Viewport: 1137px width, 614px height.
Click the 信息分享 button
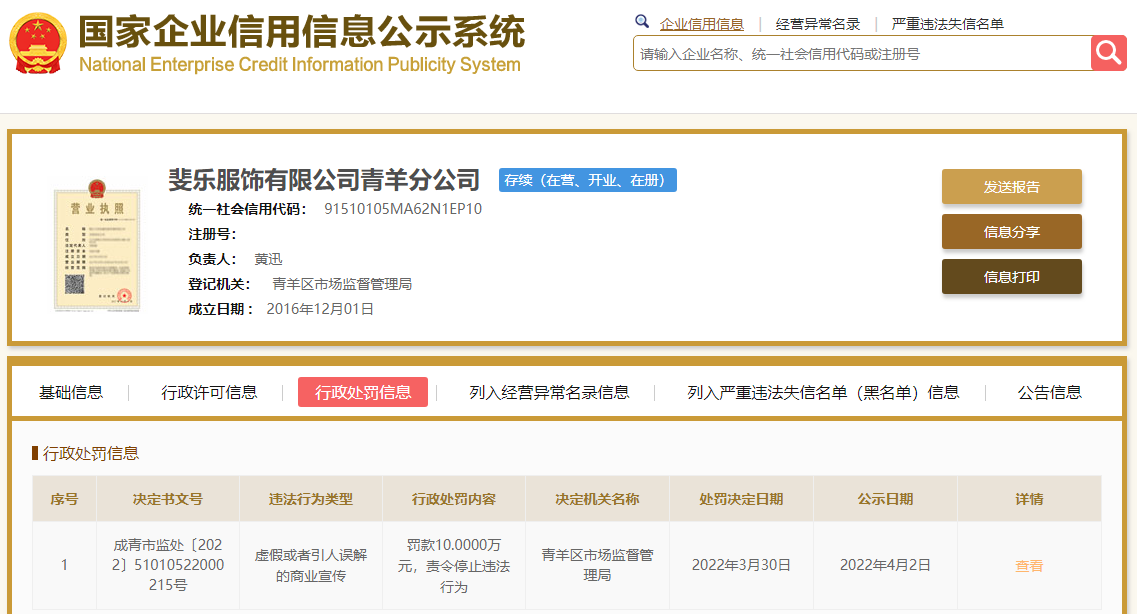[x=1011, y=231]
